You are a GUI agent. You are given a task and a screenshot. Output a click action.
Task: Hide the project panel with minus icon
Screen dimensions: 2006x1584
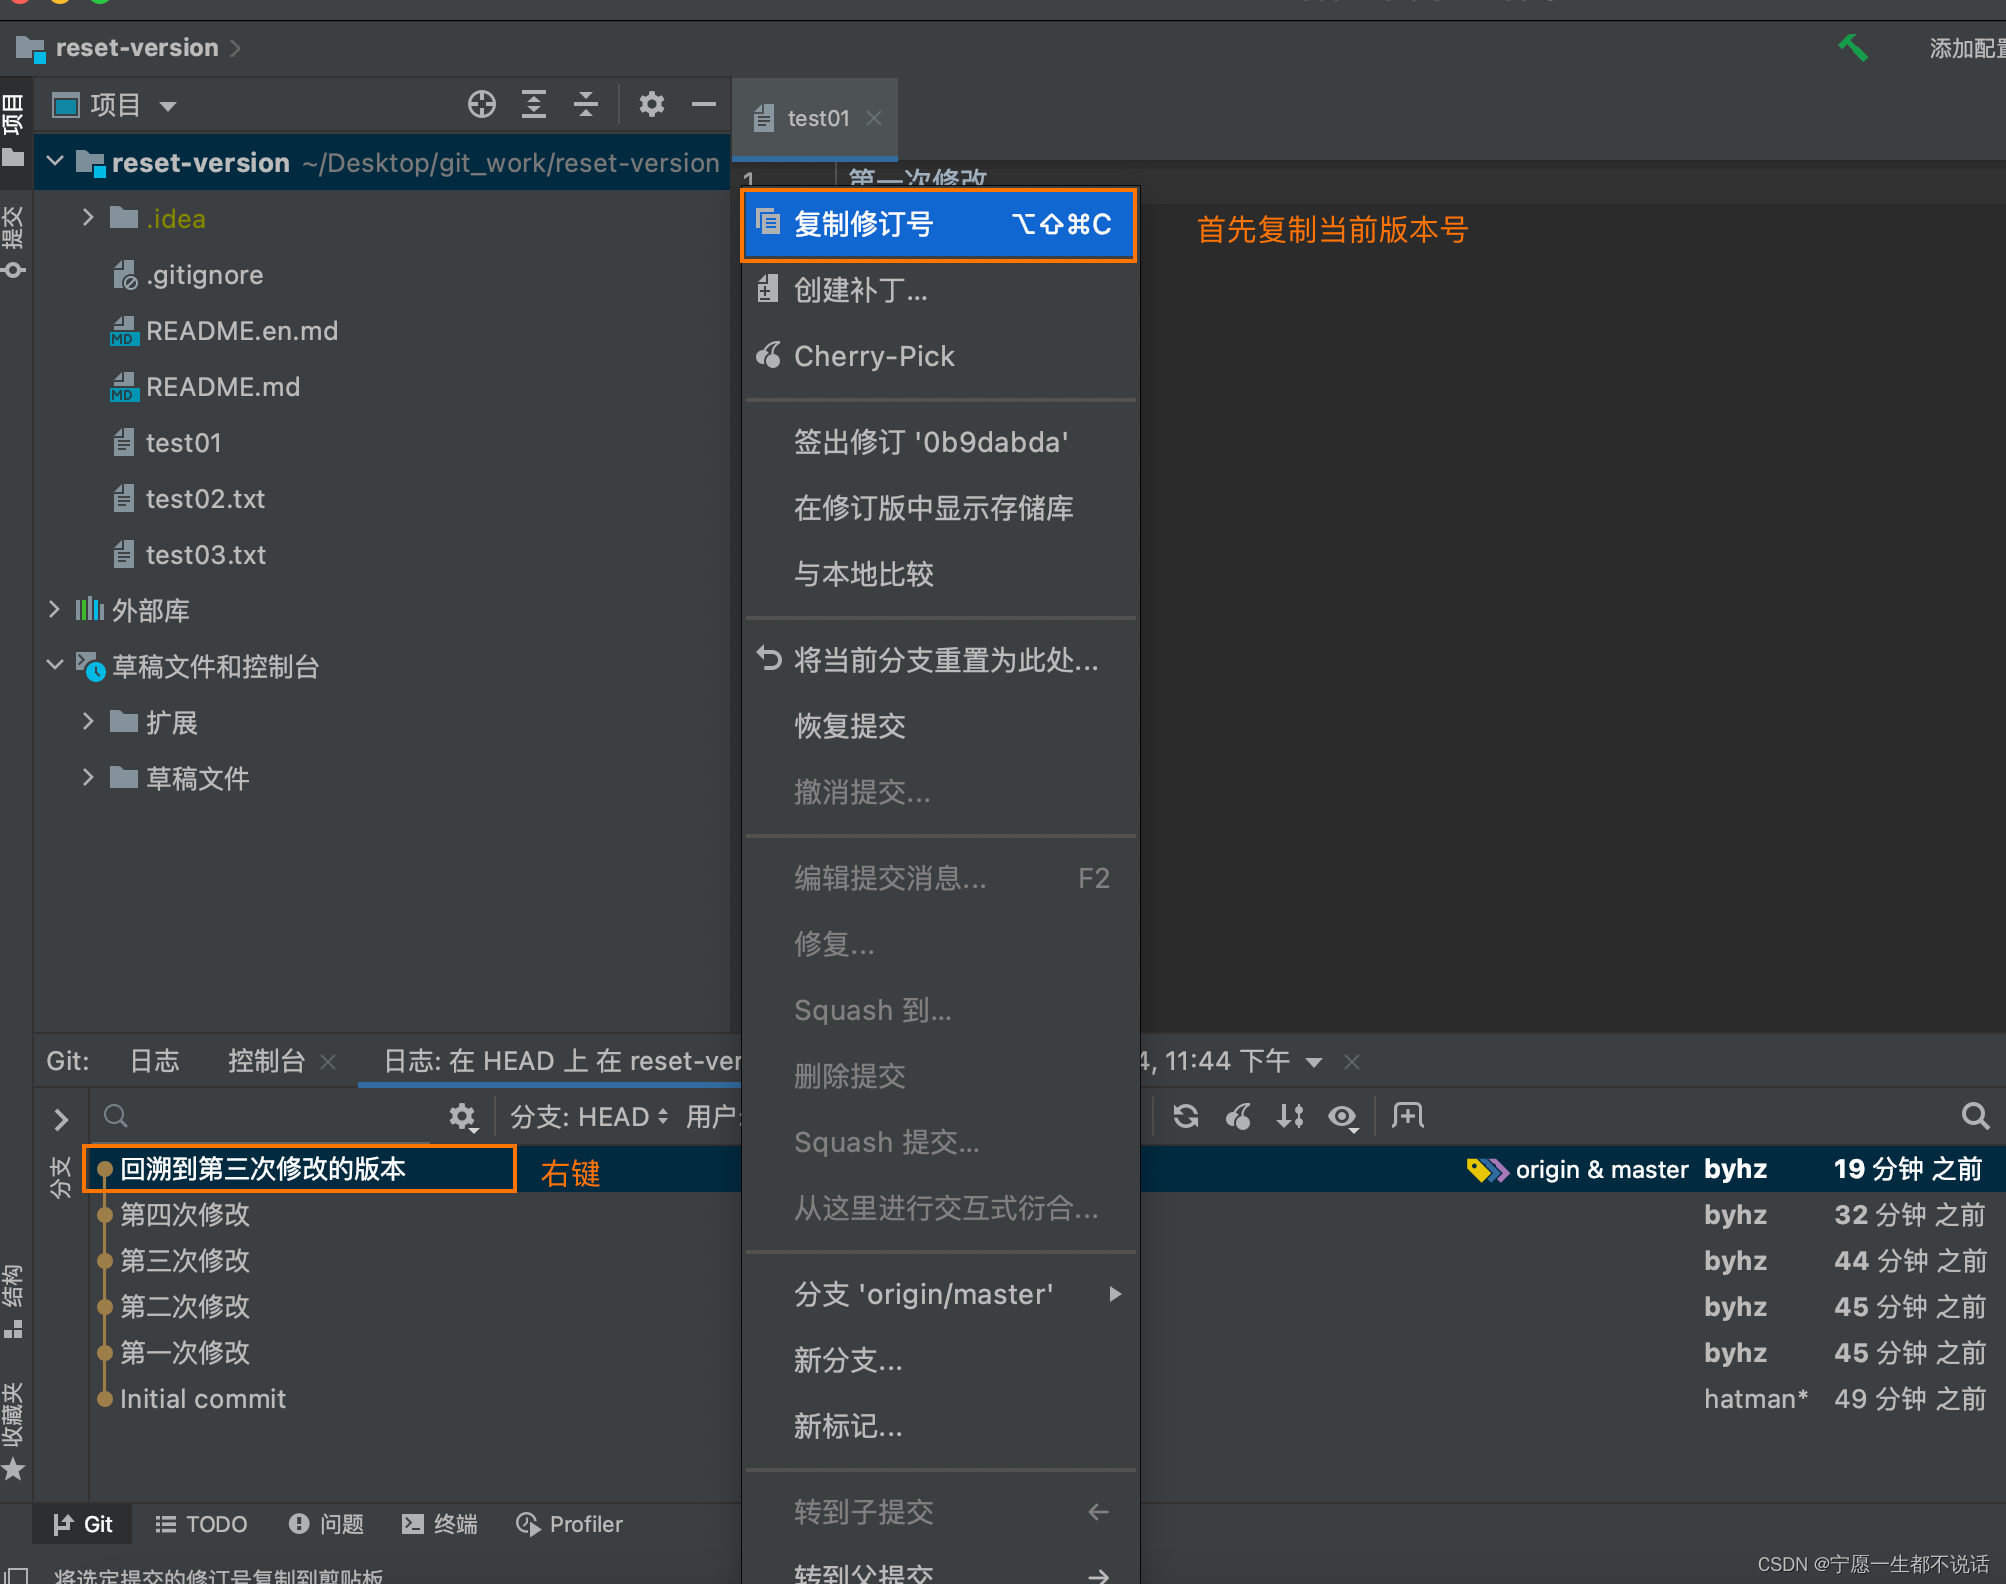click(704, 105)
